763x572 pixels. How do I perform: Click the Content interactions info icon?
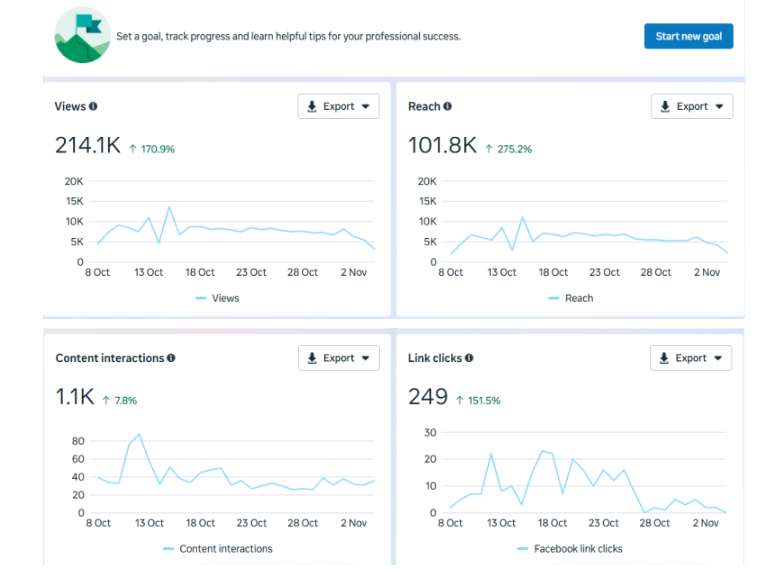pyautogui.click(x=171, y=358)
